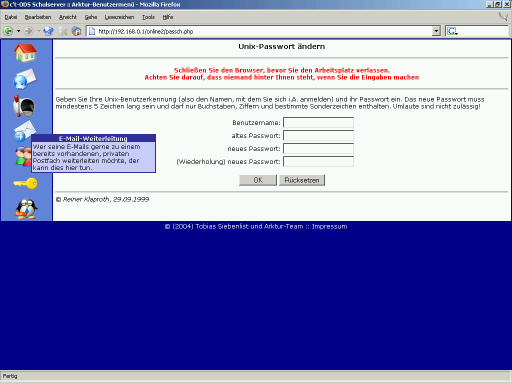Click the Rücksetzen button
This screenshot has height=384, width=512.
click(x=302, y=180)
